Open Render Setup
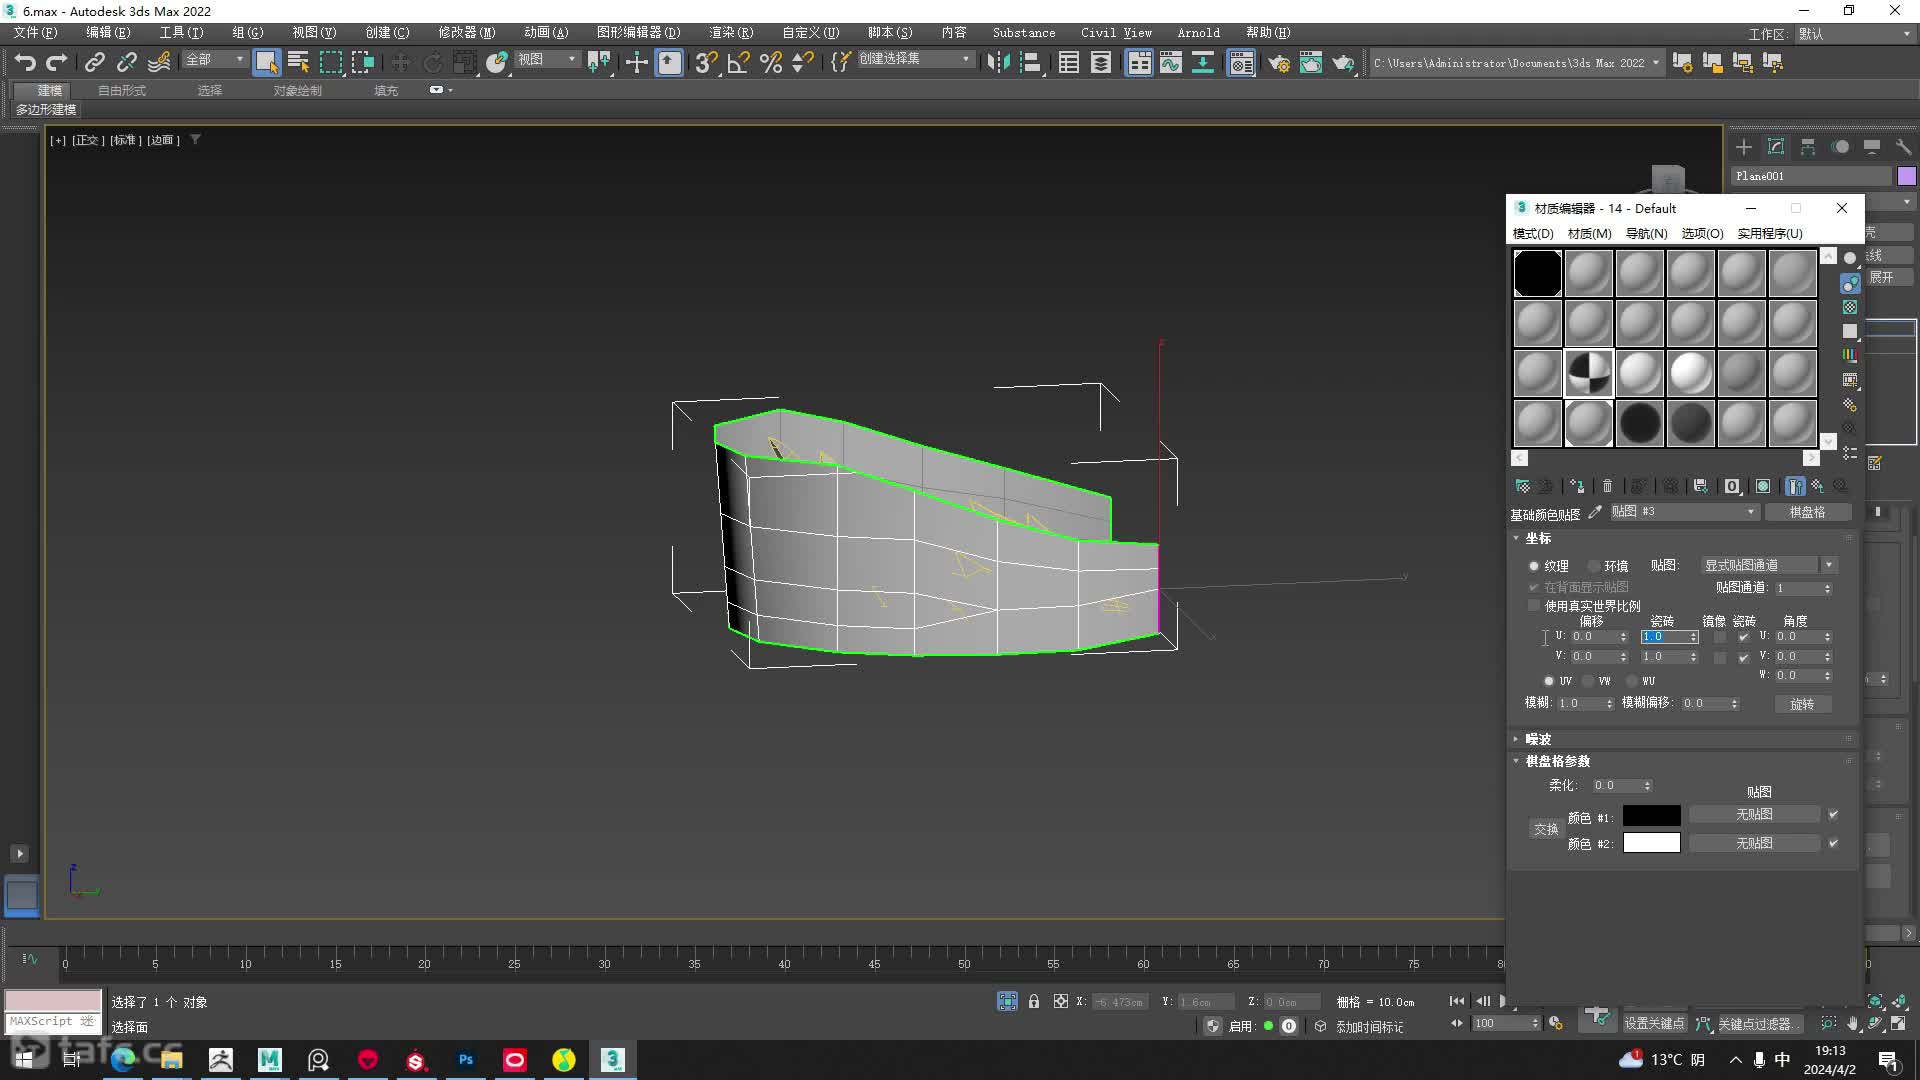 1279,62
